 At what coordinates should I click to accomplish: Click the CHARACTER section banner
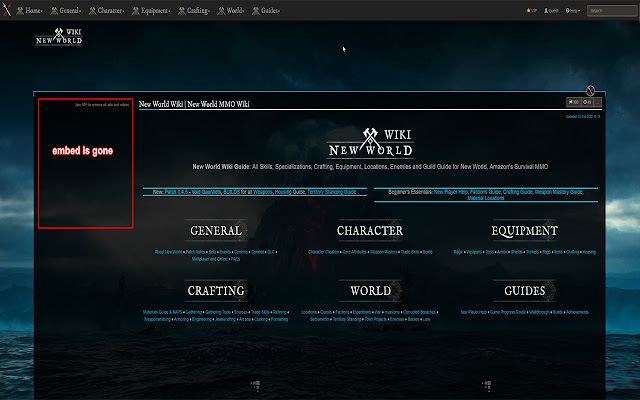pyautogui.click(x=370, y=231)
